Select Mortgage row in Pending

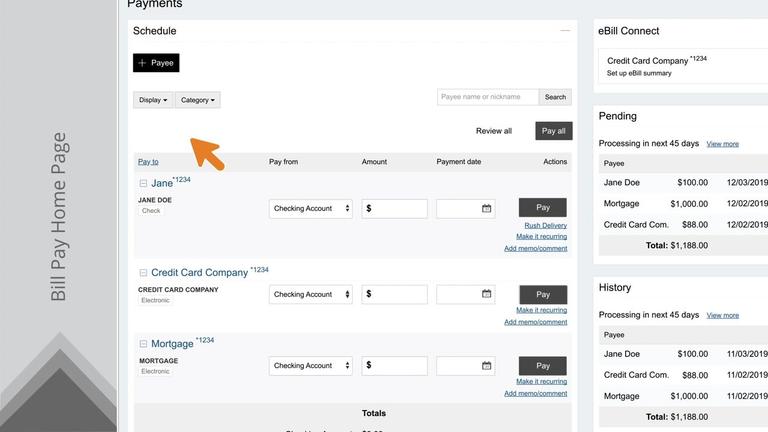(684, 204)
